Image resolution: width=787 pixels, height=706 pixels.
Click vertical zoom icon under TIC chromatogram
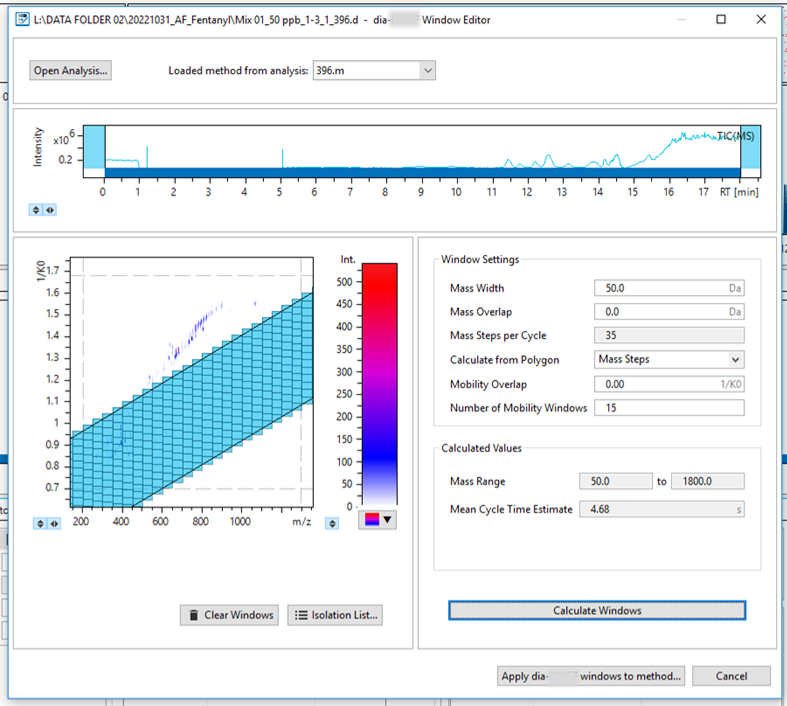tap(36, 210)
